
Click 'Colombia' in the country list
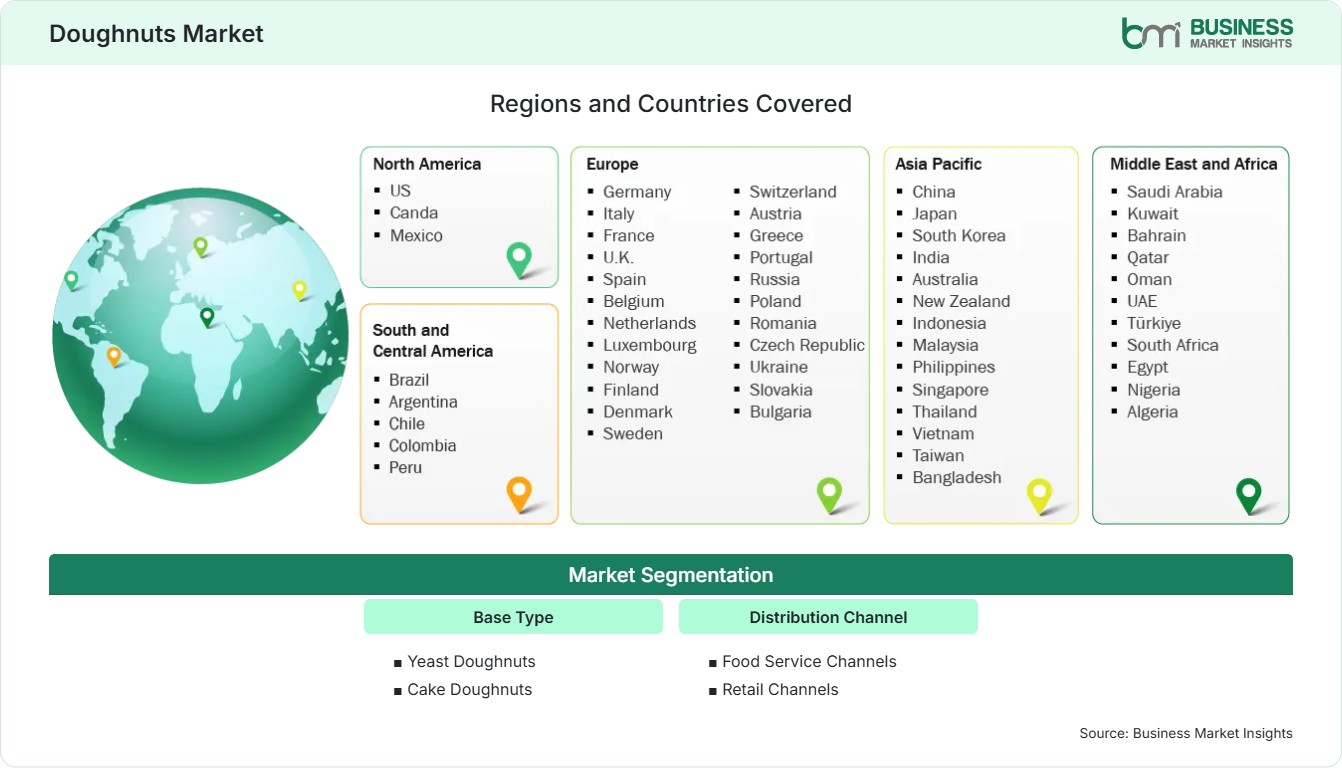pyautogui.click(x=422, y=445)
